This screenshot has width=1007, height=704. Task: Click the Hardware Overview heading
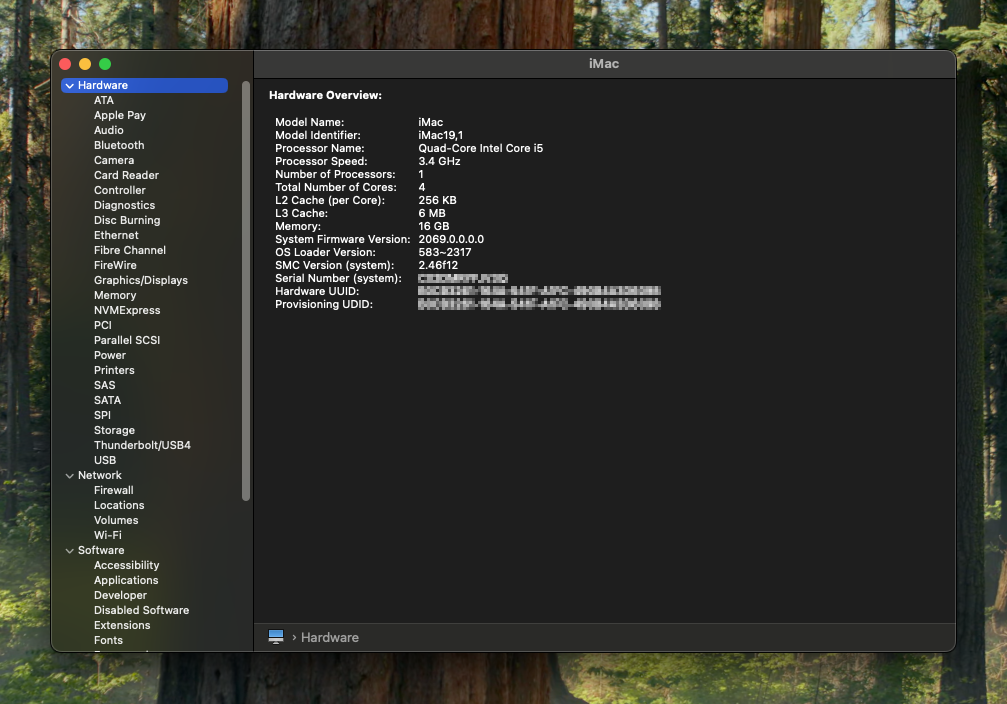[x=325, y=95]
